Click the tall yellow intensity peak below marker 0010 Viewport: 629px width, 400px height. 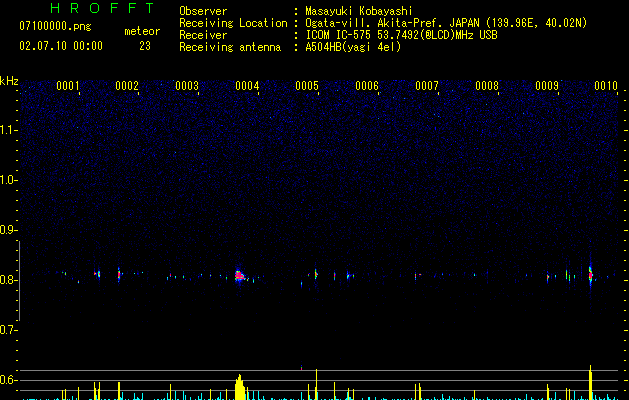click(x=590, y=382)
